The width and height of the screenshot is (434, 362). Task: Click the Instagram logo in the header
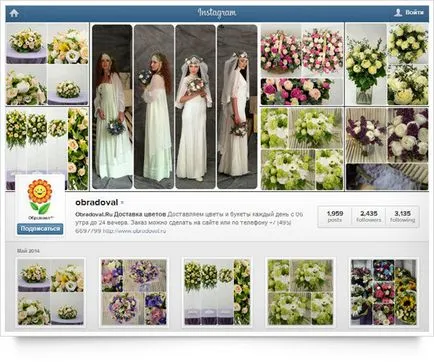pos(217,13)
